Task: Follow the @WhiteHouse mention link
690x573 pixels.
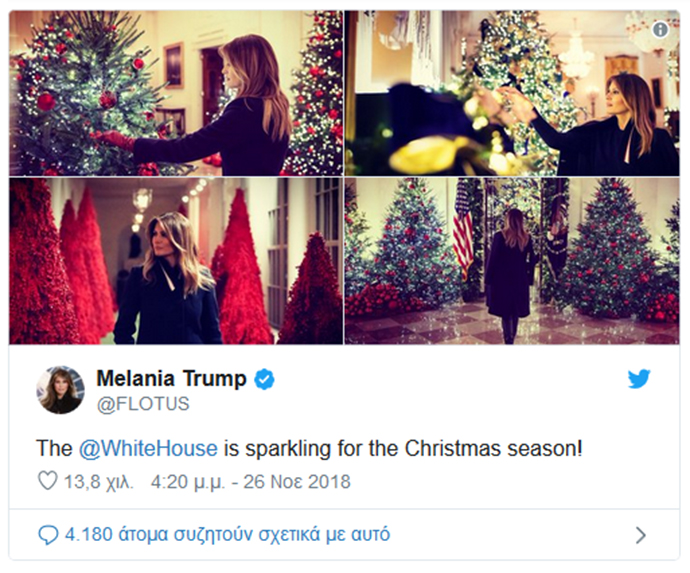Action: 148,449
